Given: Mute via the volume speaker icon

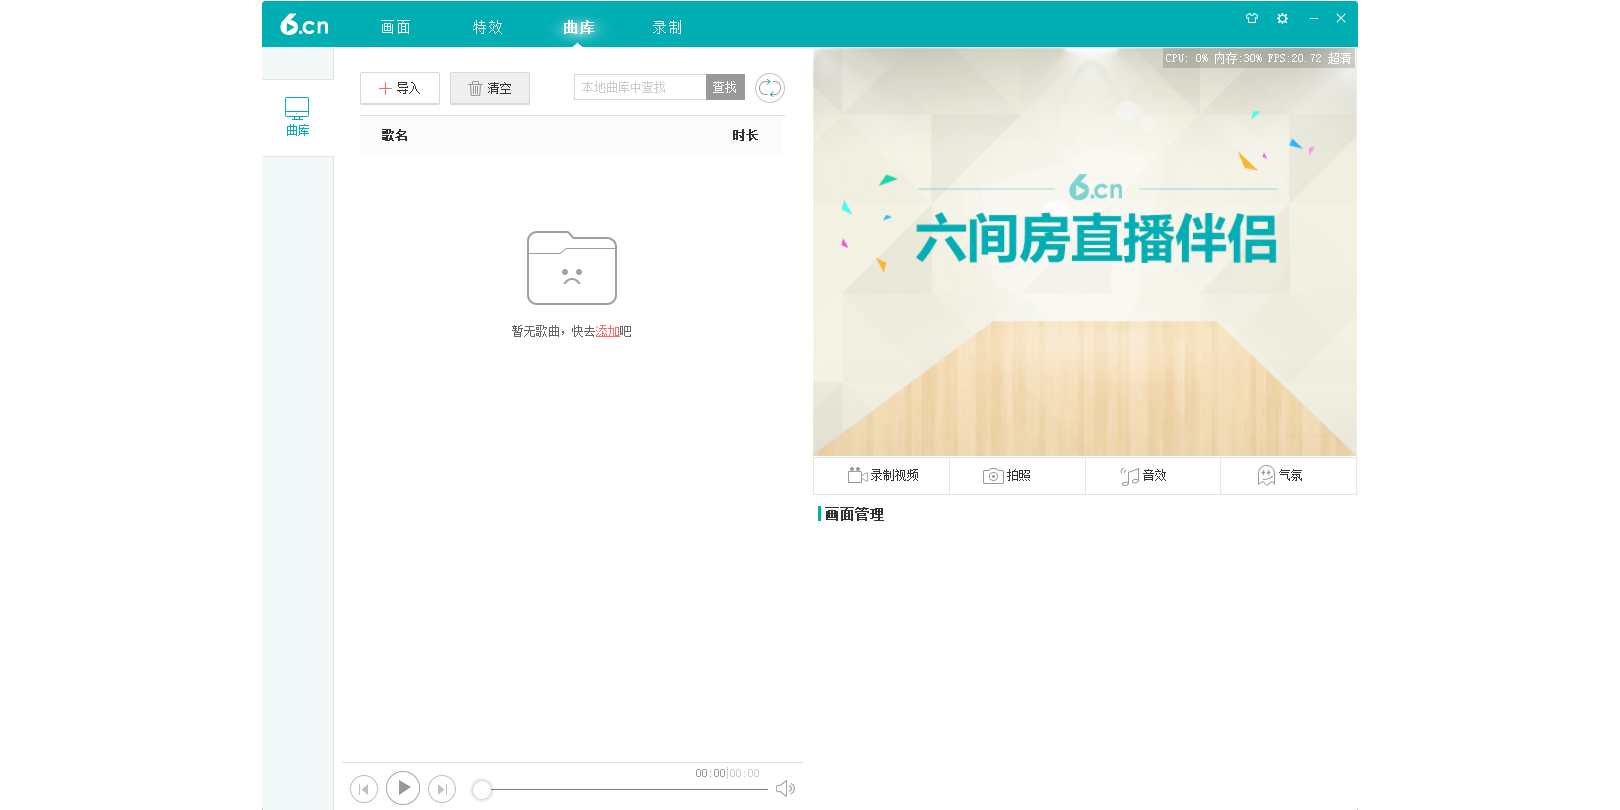Looking at the screenshot, I should point(786,789).
